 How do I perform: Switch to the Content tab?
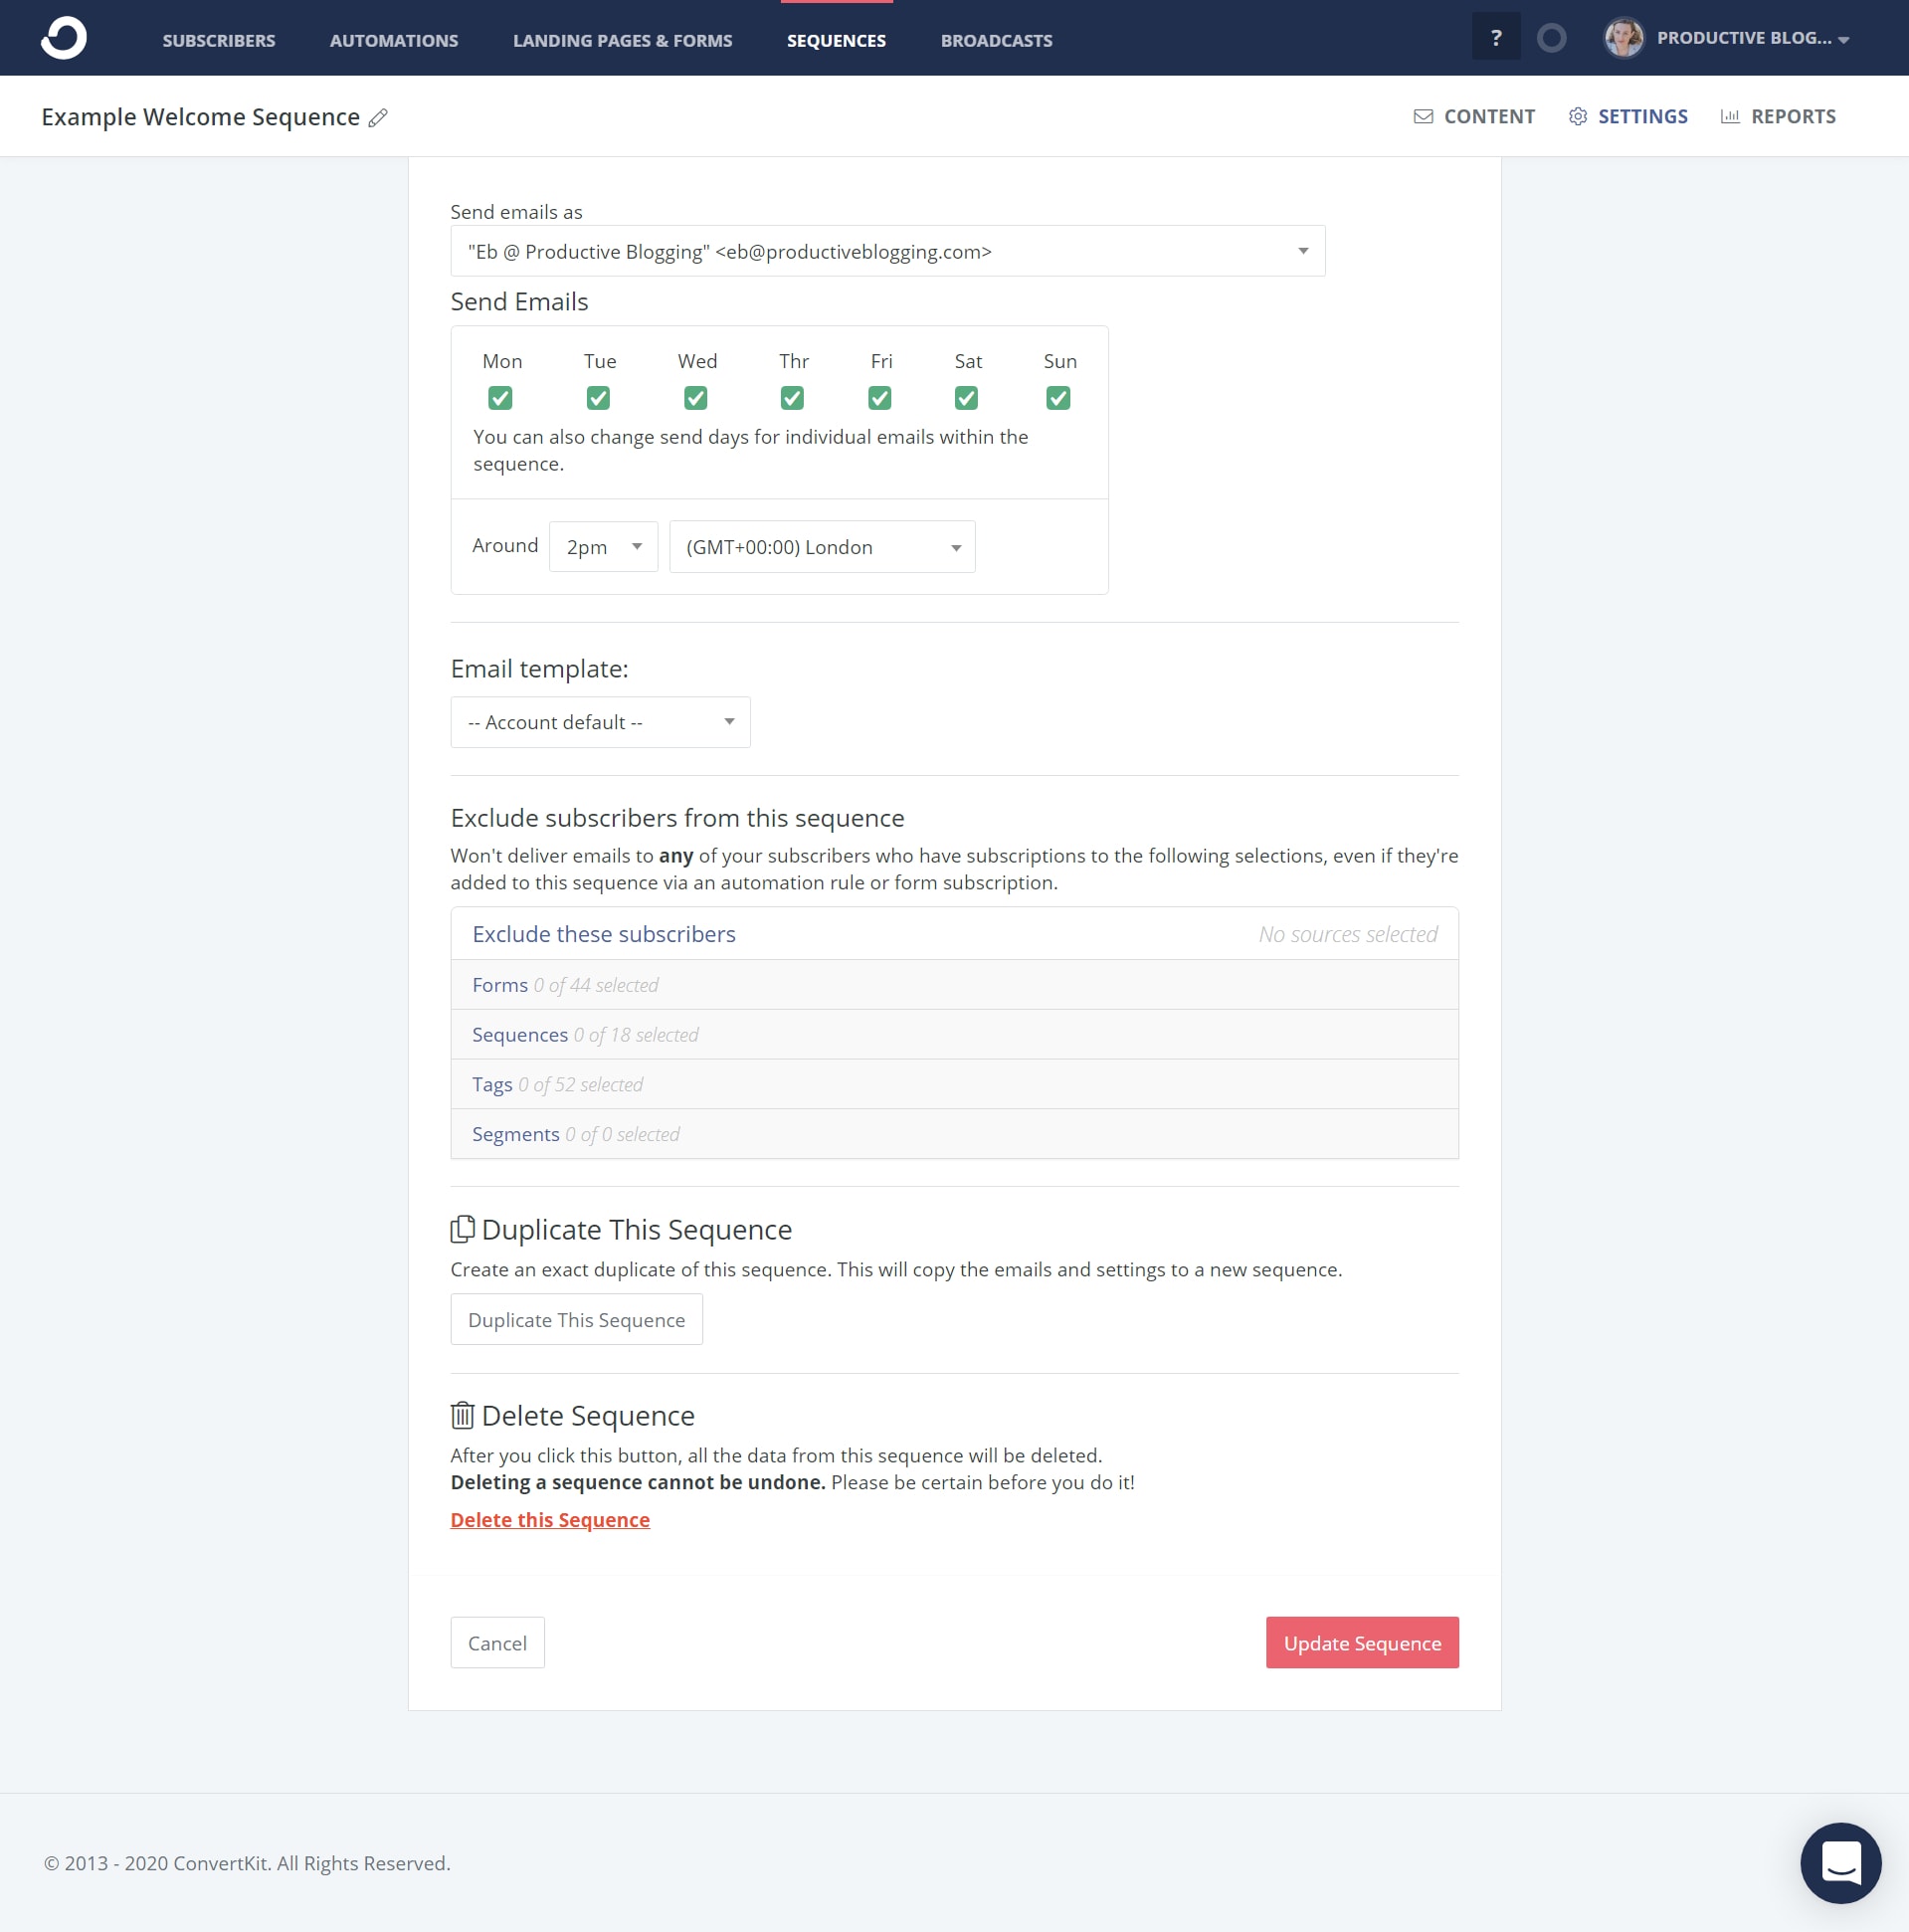[x=1474, y=116]
